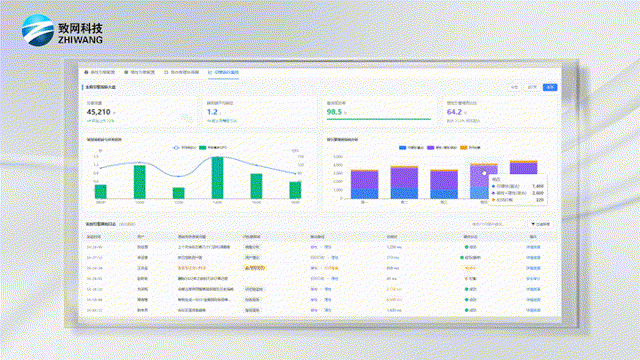Click the chart icon on the active tab

(210, 72)
